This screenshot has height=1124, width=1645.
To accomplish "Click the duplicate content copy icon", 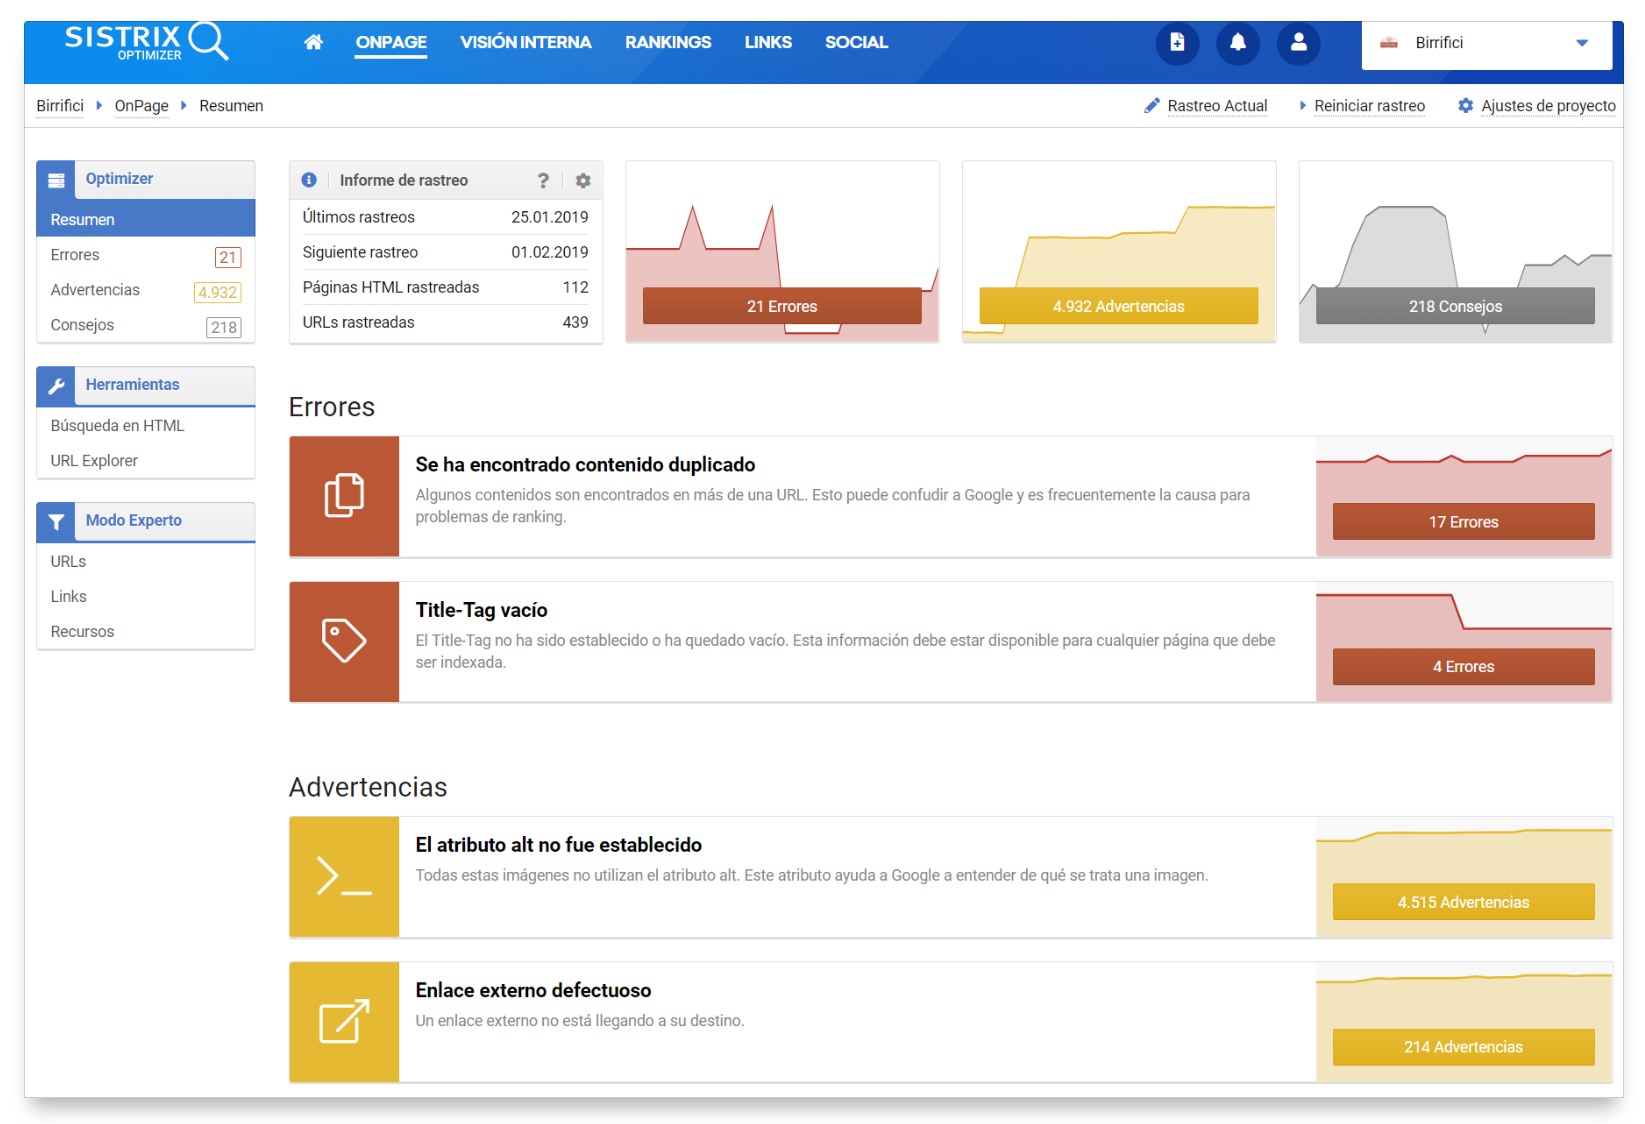I will pos(344,496).
